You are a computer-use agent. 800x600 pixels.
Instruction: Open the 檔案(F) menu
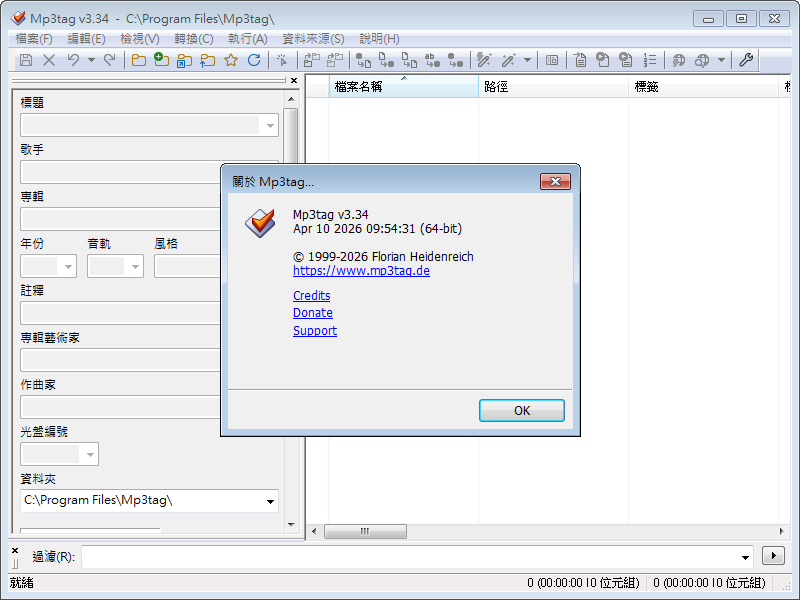click(x=34, y=39)
